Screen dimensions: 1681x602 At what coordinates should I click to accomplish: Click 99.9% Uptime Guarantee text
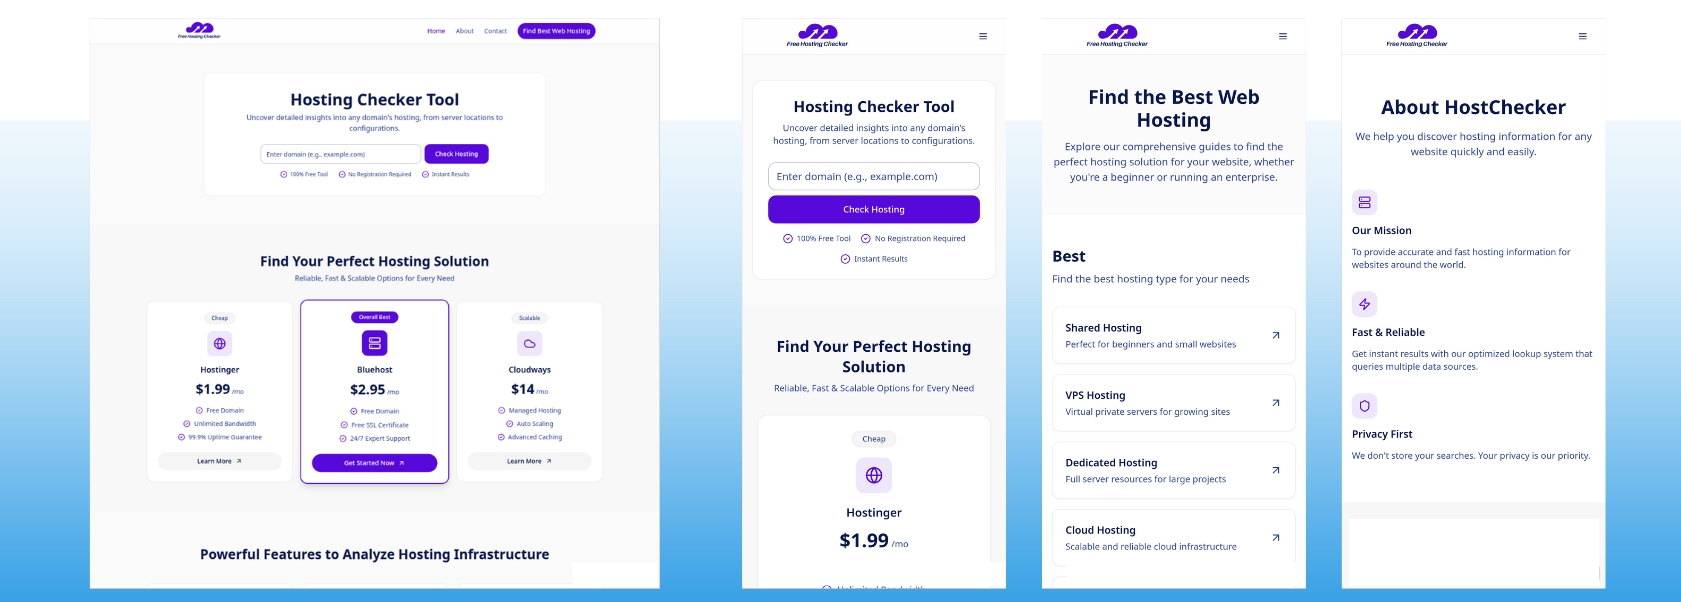point(225,437)
